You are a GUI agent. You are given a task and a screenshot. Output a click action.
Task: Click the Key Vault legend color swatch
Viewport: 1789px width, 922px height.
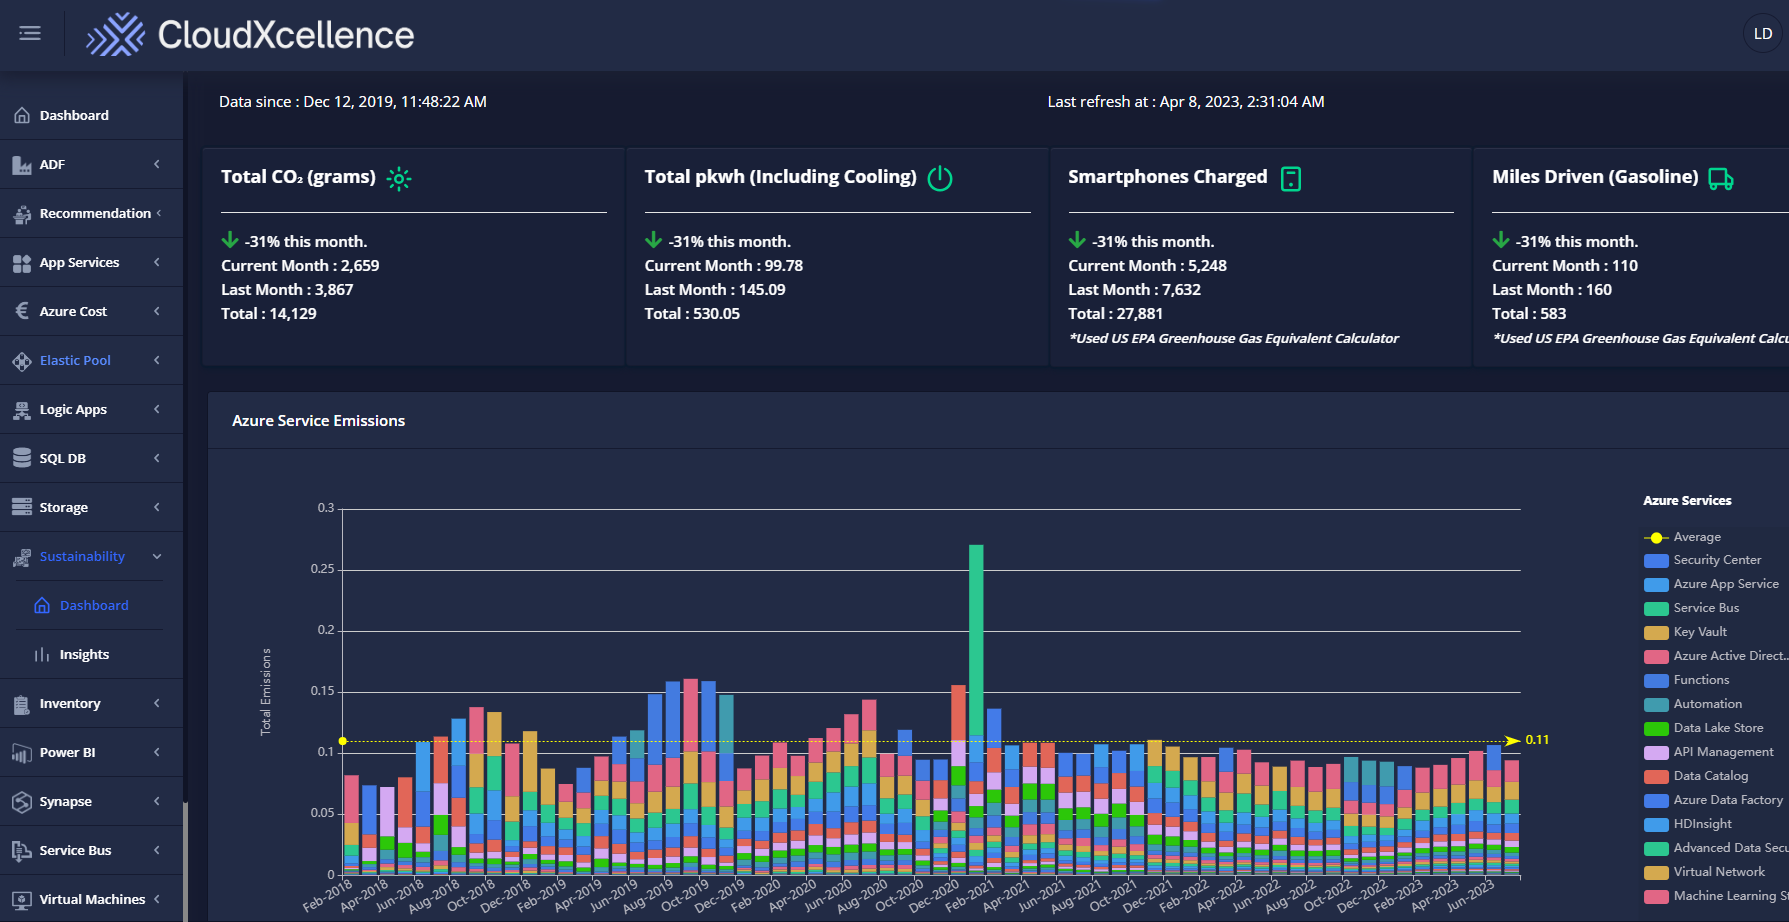pyautogui.click(x=1656, y=632)
